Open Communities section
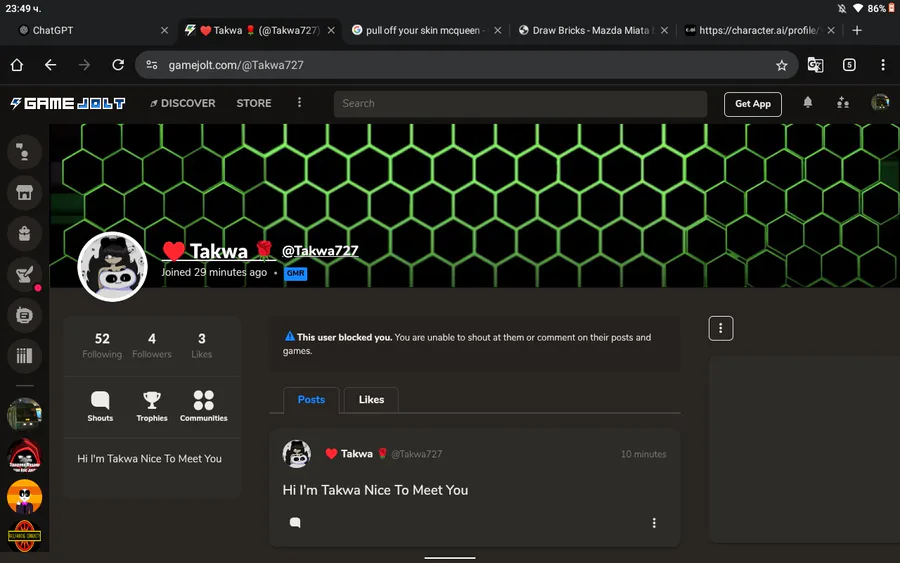Viewport: 900px width, 563px height. point(203,406)
